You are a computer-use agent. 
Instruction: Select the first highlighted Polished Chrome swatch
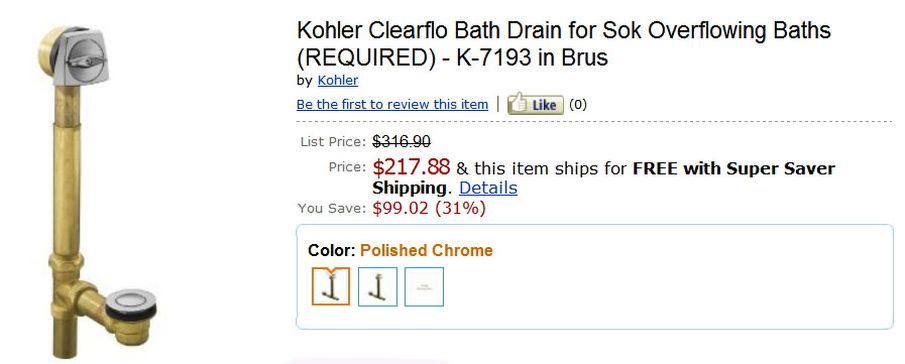pyautogui.click(x=331, y=286)
